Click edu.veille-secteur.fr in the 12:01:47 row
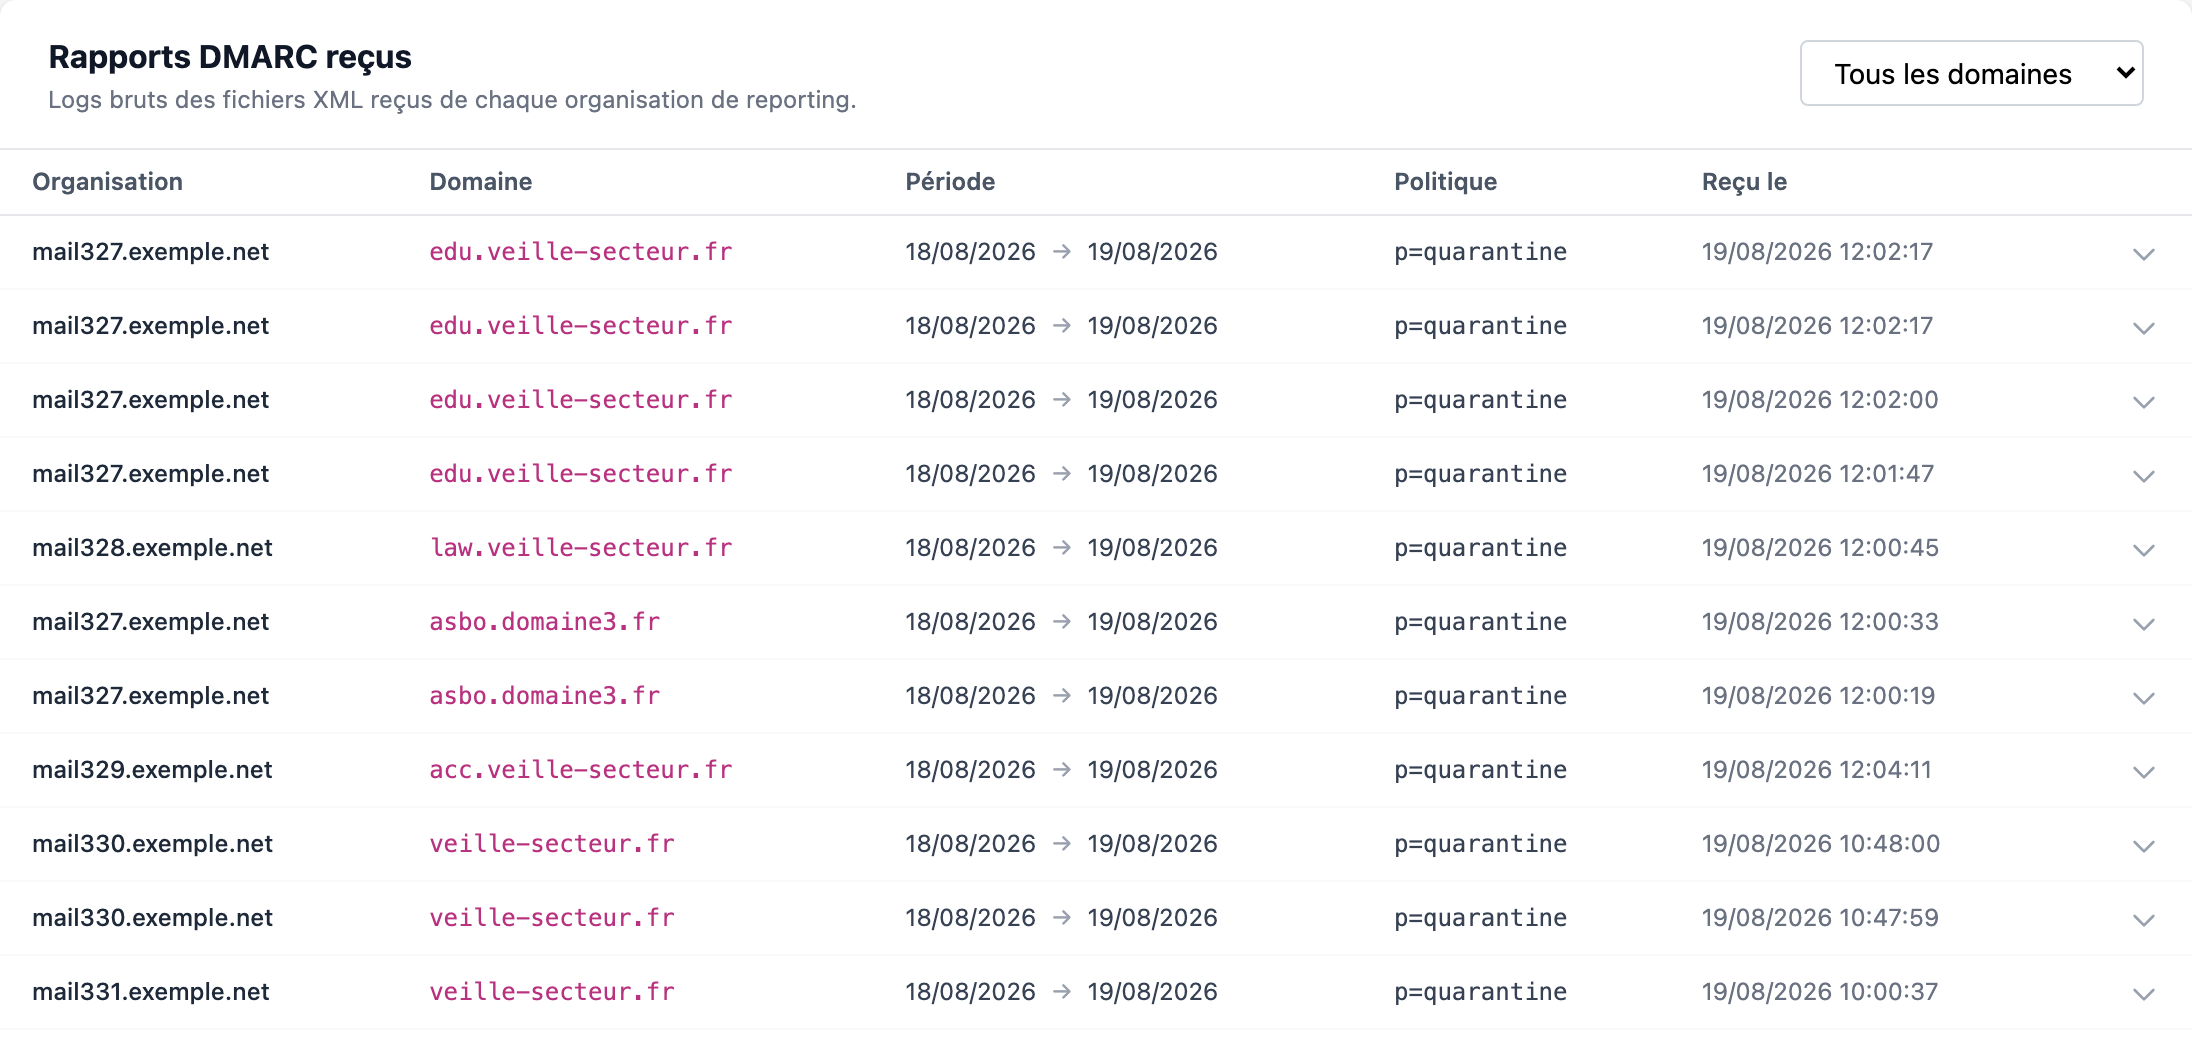 point(581,473)
